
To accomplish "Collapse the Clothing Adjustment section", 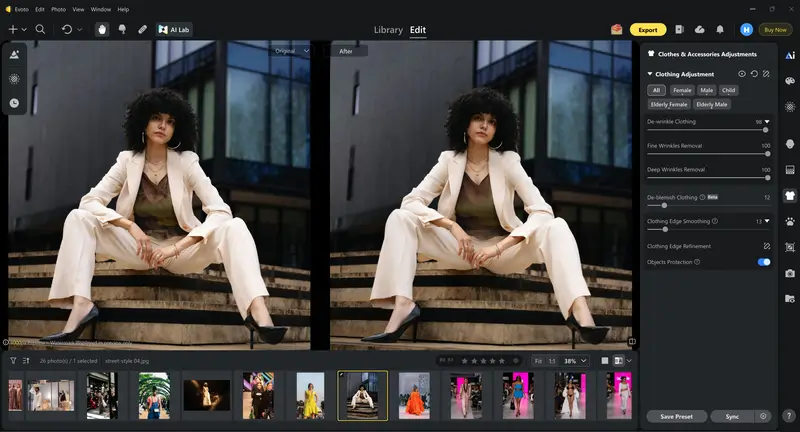I will coord(649,74).
